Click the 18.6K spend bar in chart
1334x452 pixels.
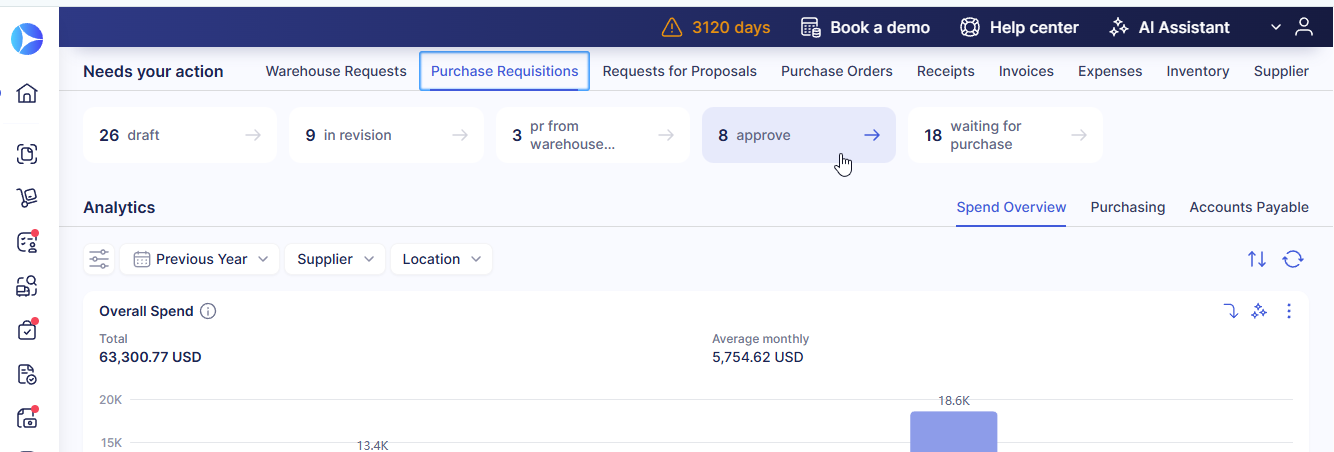pos(953,432)
